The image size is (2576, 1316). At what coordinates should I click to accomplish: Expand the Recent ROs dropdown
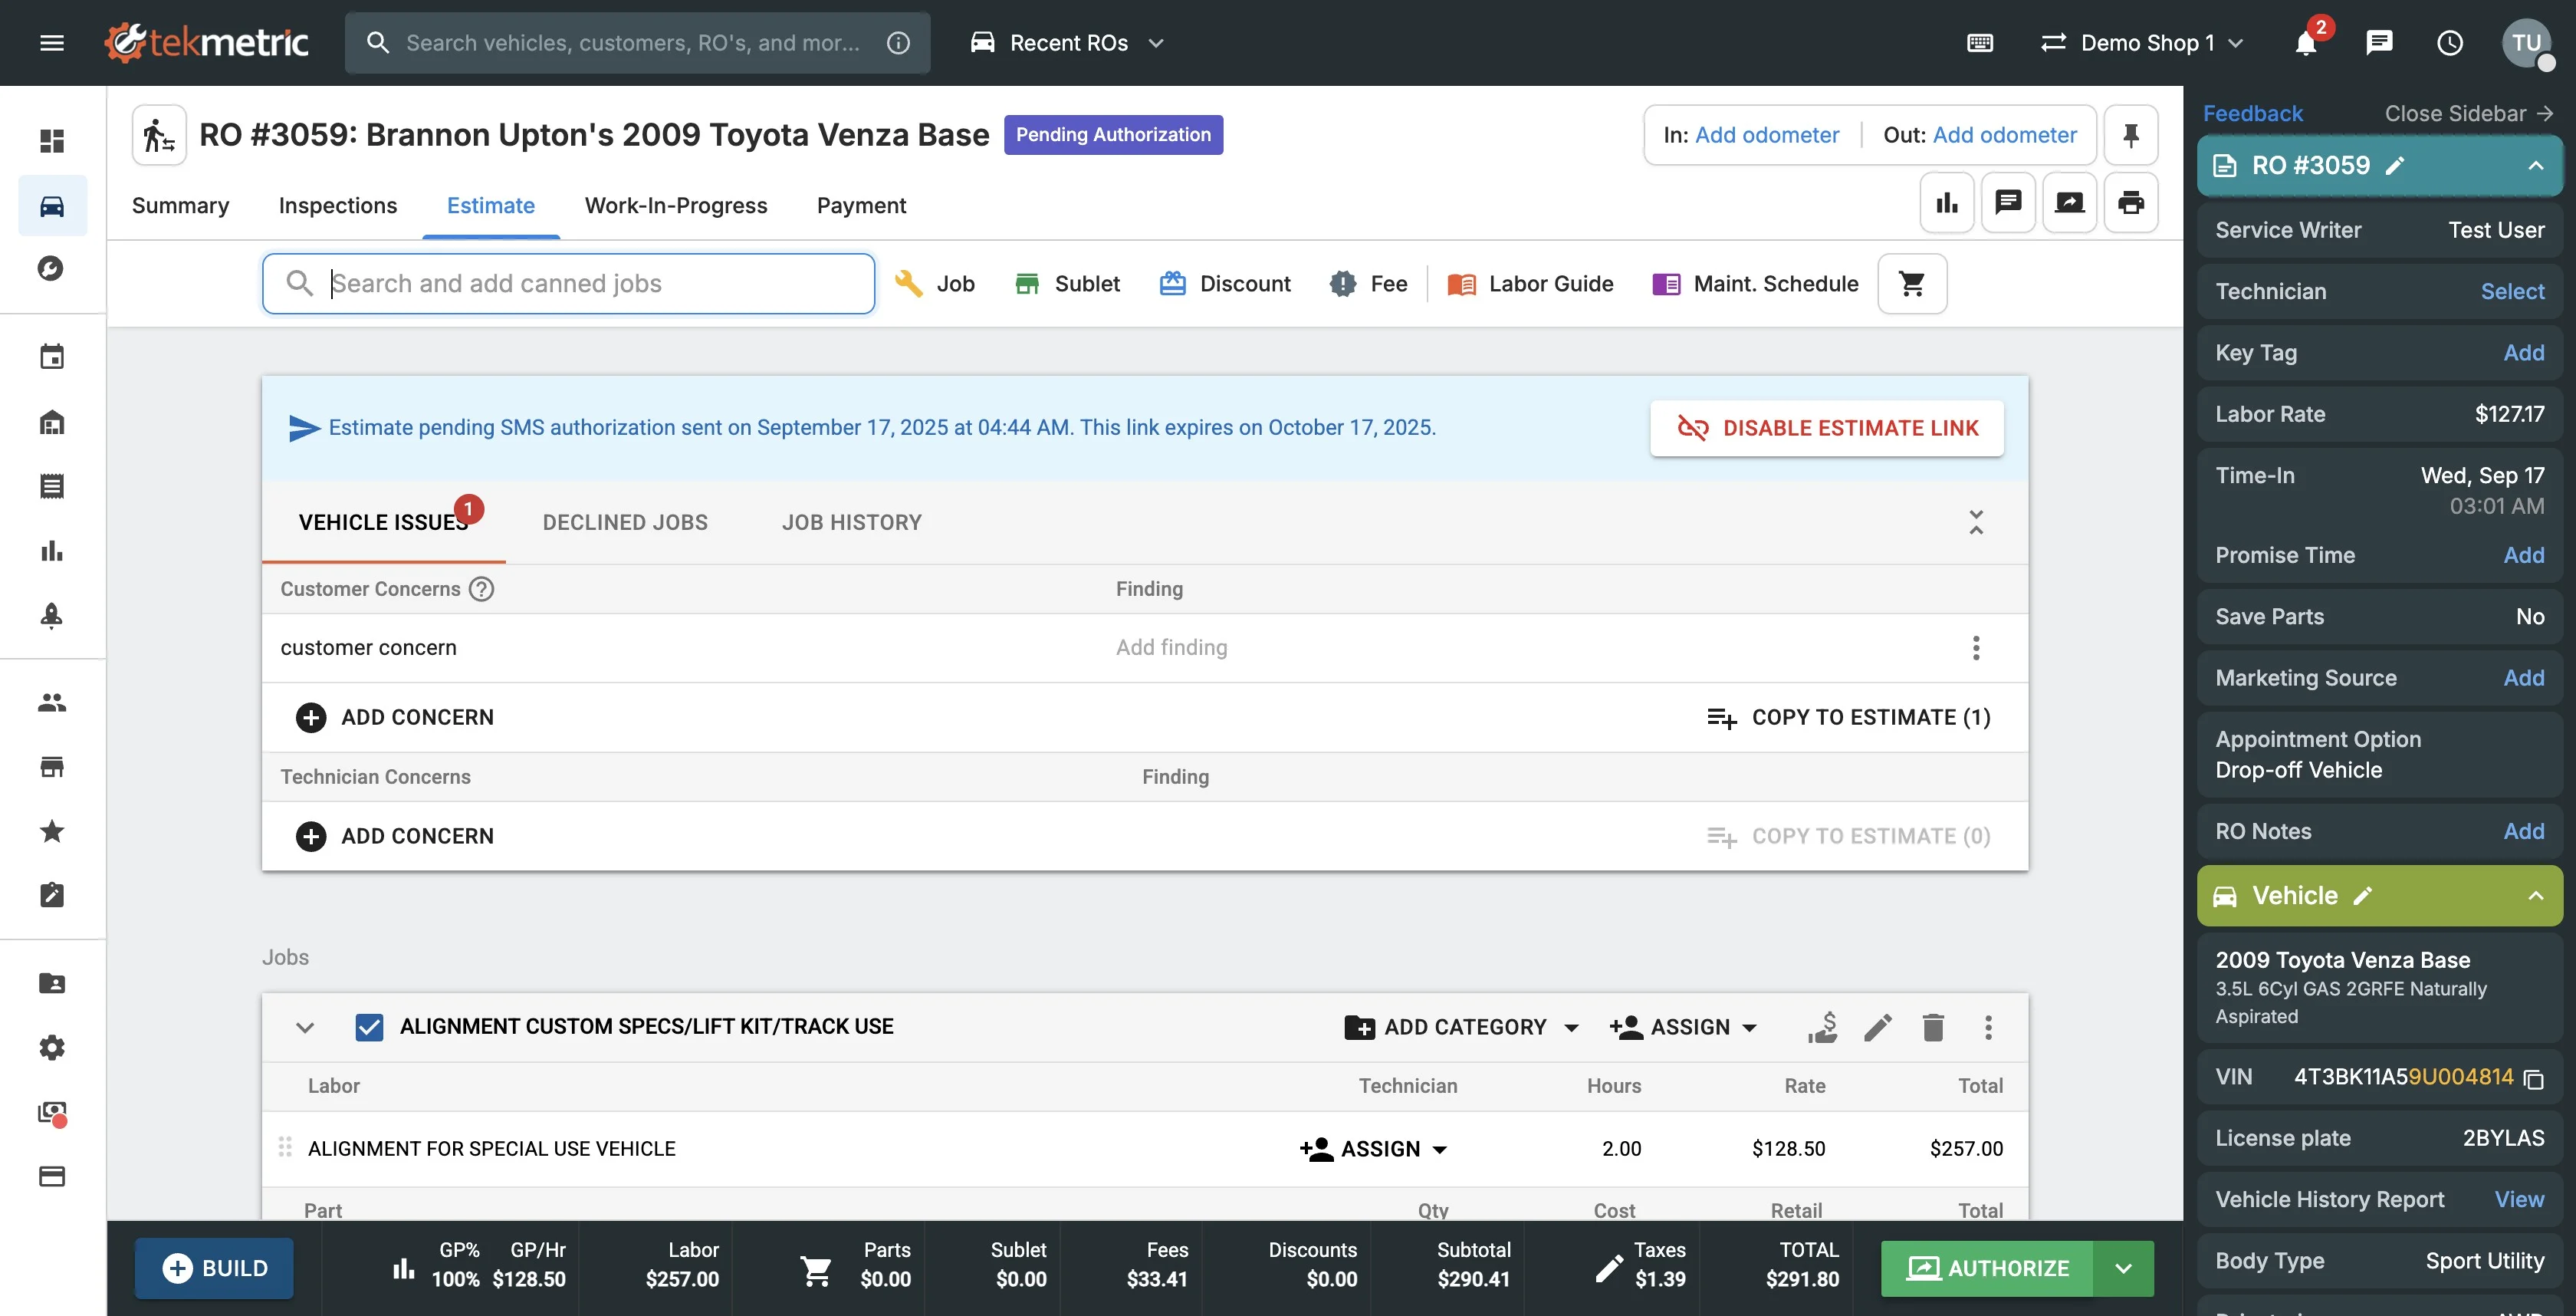coord(1068,43)
